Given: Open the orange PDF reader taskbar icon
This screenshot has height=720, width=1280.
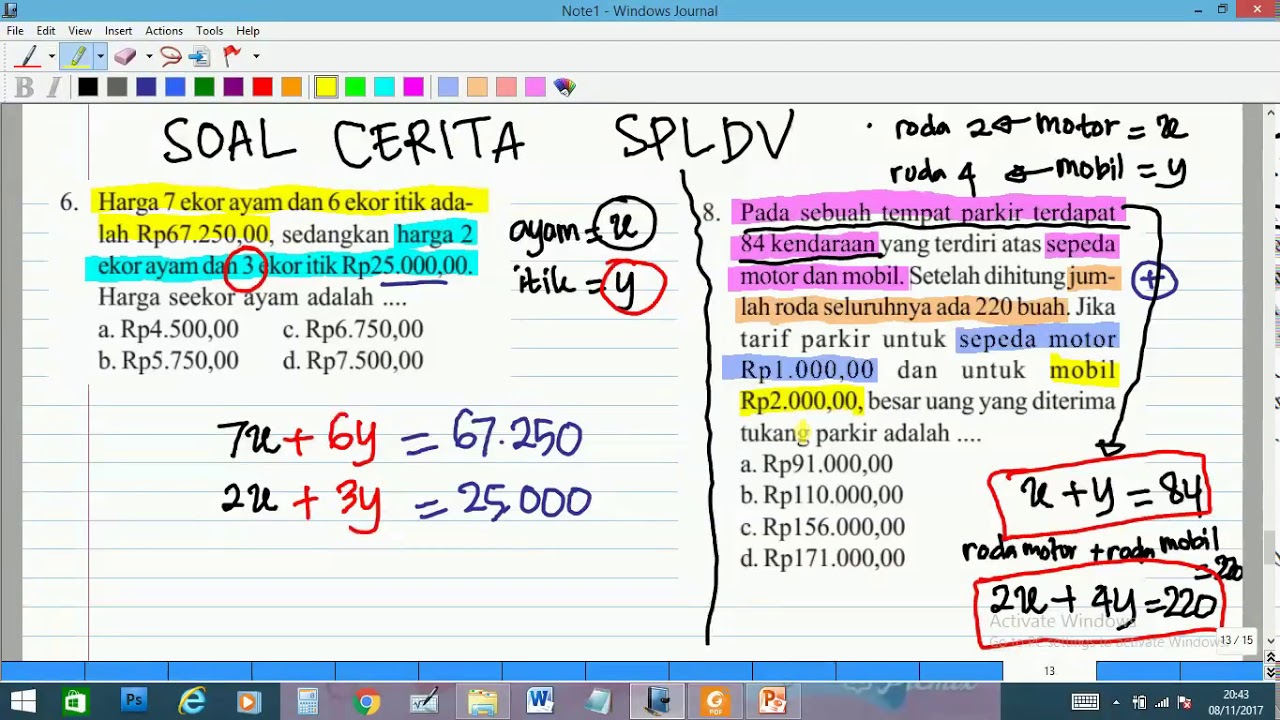Looking at the screenshot, I should tap(715, 701).
